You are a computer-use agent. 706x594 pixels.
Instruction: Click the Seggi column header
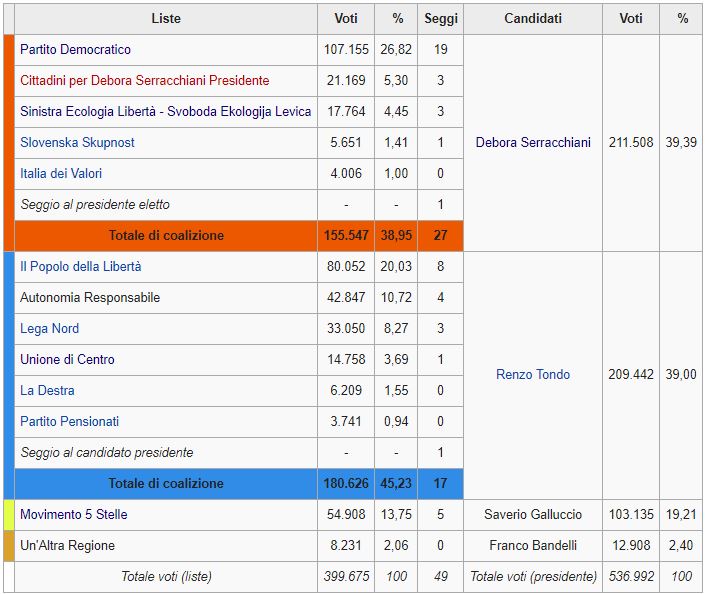pos(440,18)
